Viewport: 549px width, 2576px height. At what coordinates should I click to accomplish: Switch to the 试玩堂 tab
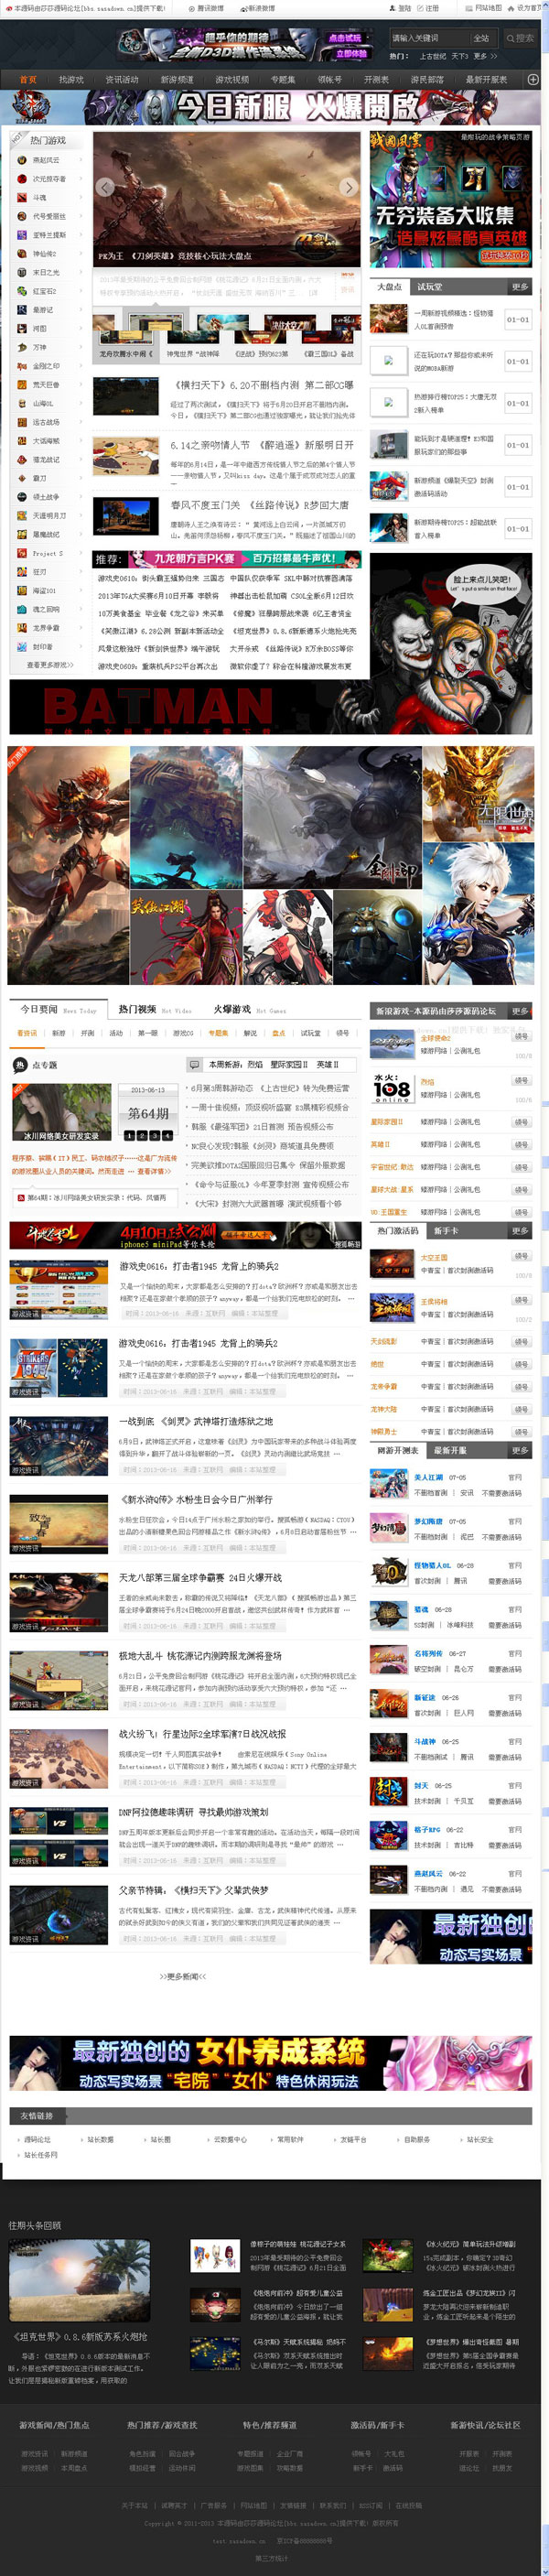(x=429, y=287)
